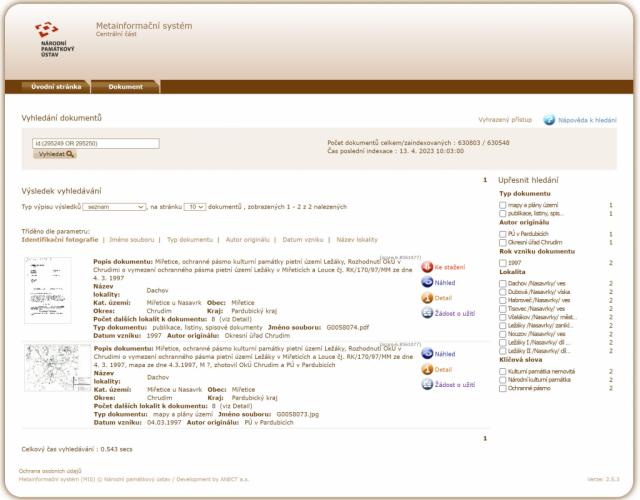Click Žádost o užití for first result
Image resolution: width=640 pixels, height=500 pixels.
click(x=427, y=313)
